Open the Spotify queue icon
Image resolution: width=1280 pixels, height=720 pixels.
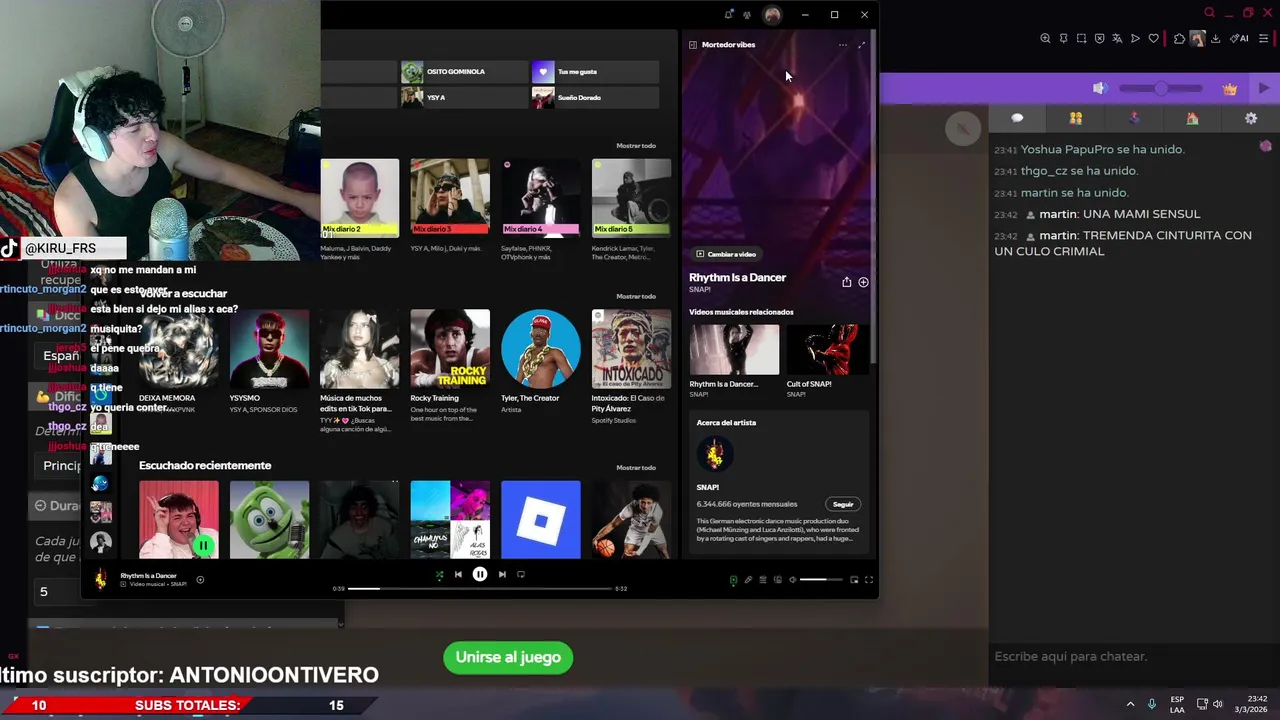click(763, 580)
